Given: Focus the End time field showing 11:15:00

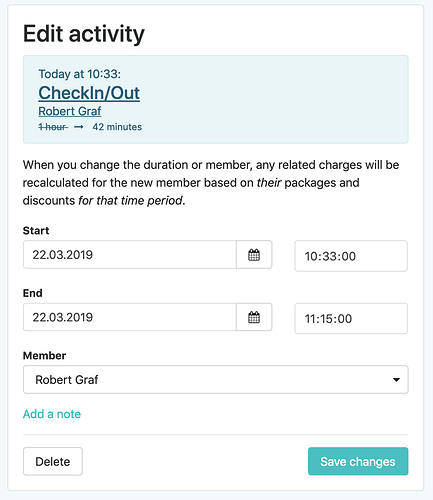Looking at the screenshot, I should click(x=351, y=318).
